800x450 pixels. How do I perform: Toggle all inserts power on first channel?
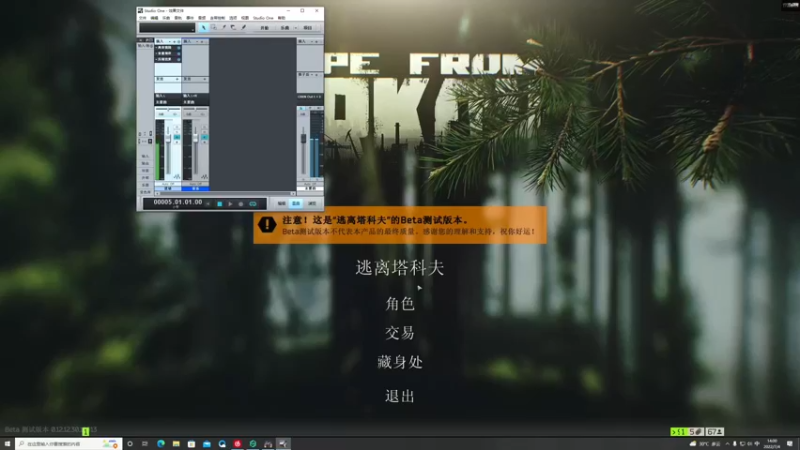click(179, 42)
